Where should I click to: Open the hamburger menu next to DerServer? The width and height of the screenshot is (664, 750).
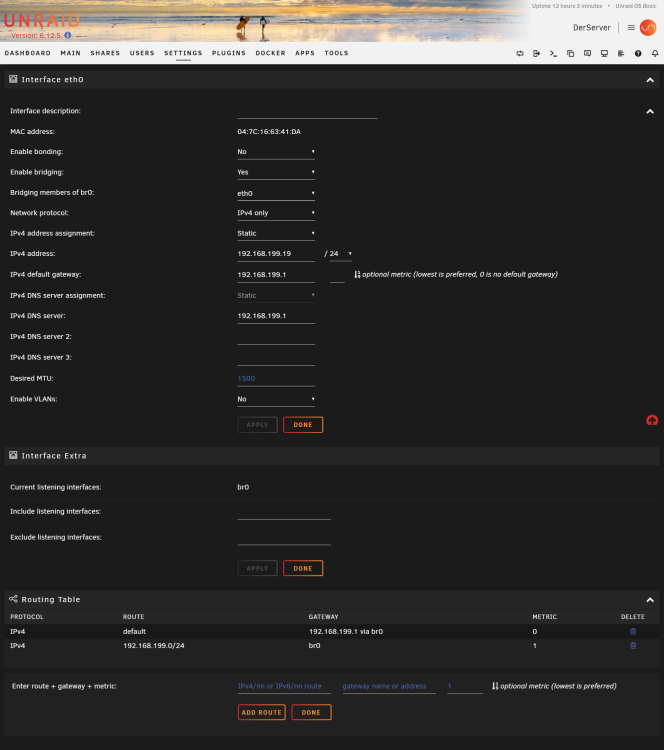pos(631,28)
